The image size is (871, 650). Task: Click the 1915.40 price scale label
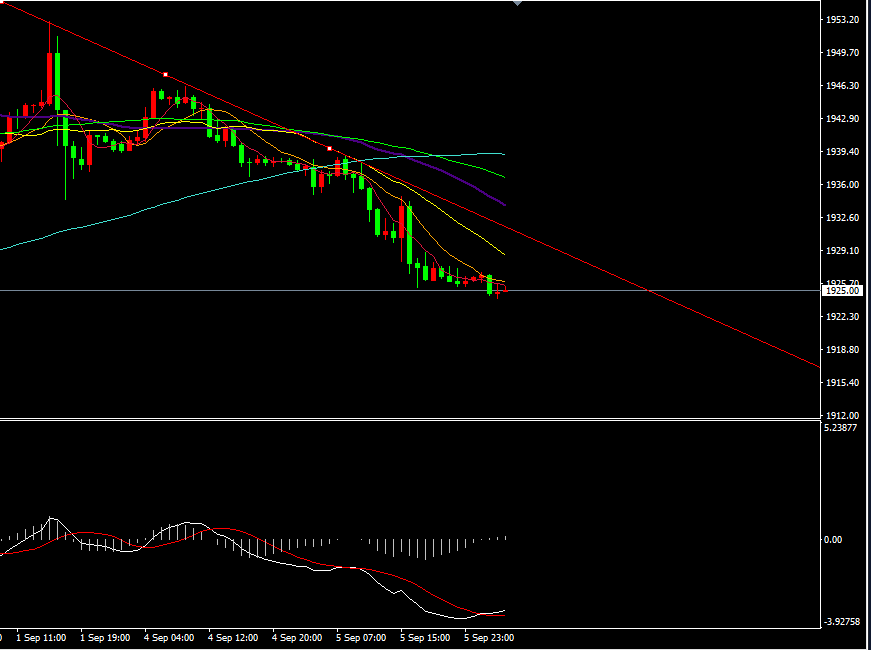[843, 382]
